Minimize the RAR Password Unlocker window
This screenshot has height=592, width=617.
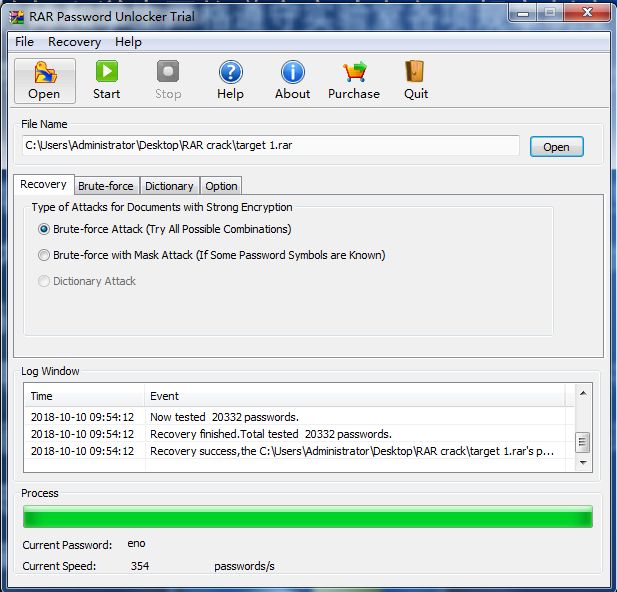523,13
